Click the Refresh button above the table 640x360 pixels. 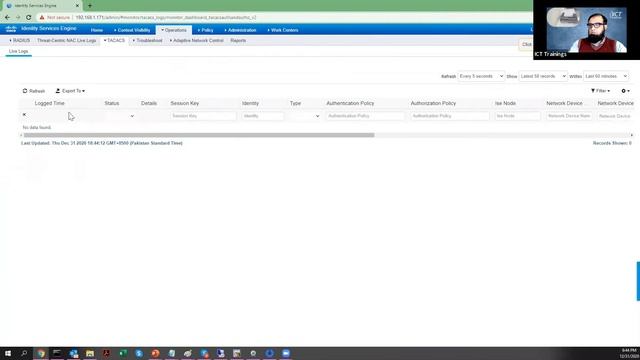click(34, 91)
